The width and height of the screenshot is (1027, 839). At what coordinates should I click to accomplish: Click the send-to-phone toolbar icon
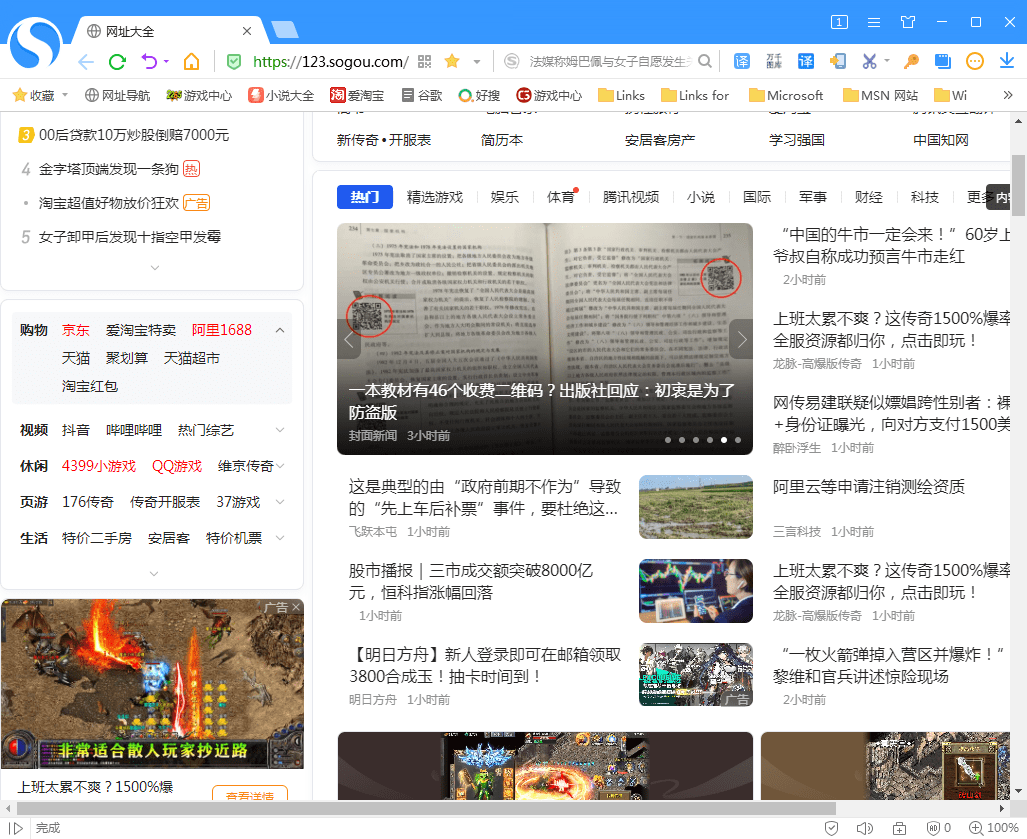click(x=837, y=61)
